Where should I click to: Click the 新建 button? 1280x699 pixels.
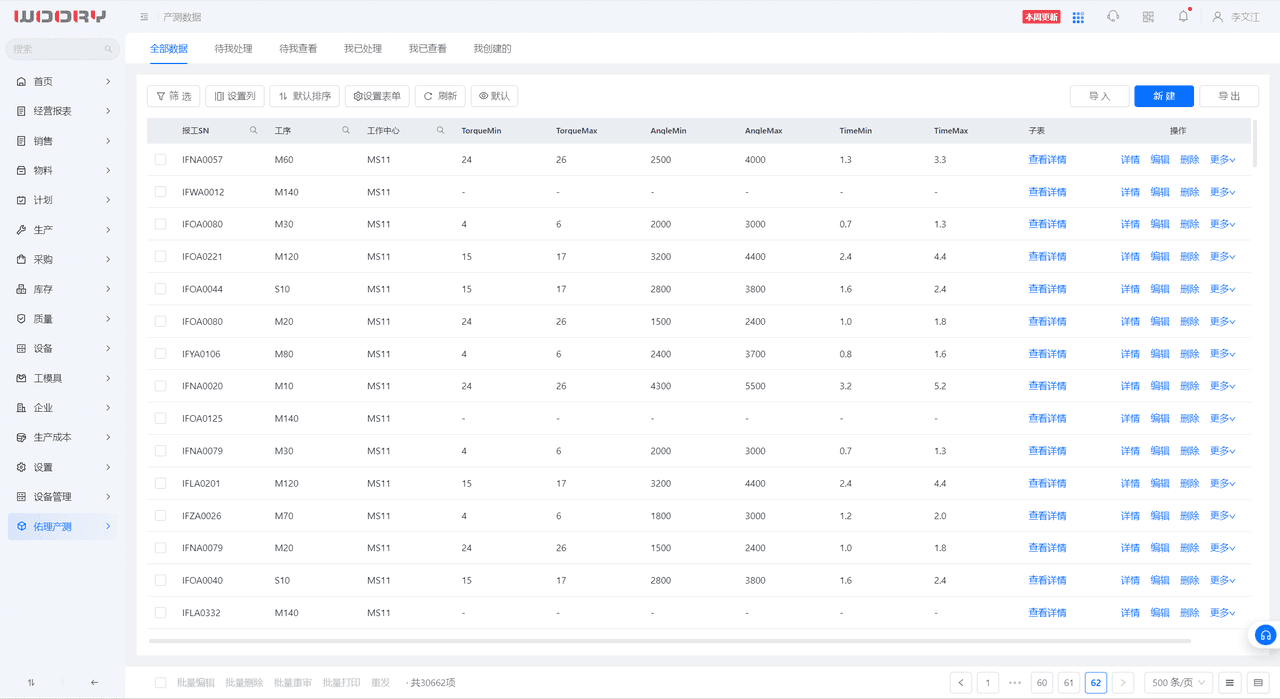(x=1164, y=96)
